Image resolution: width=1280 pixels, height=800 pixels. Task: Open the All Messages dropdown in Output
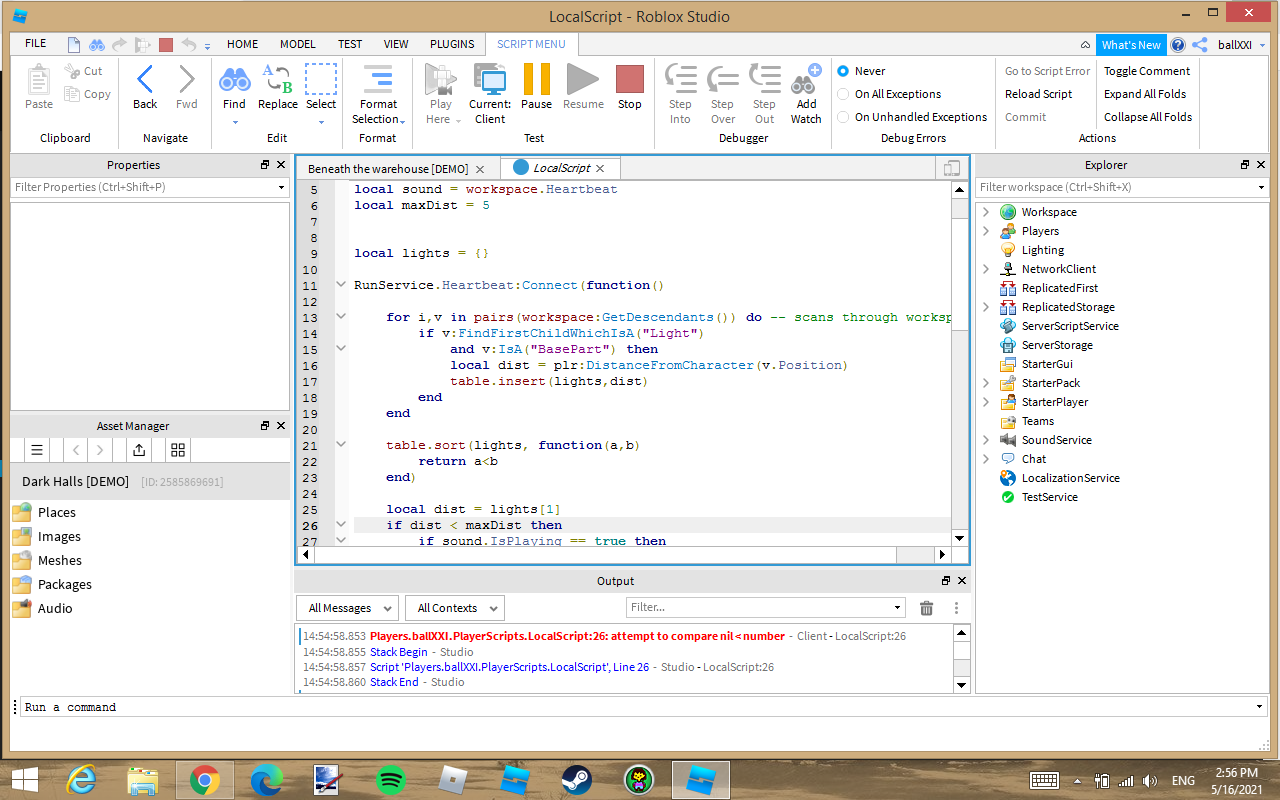[x=346, y=607]
